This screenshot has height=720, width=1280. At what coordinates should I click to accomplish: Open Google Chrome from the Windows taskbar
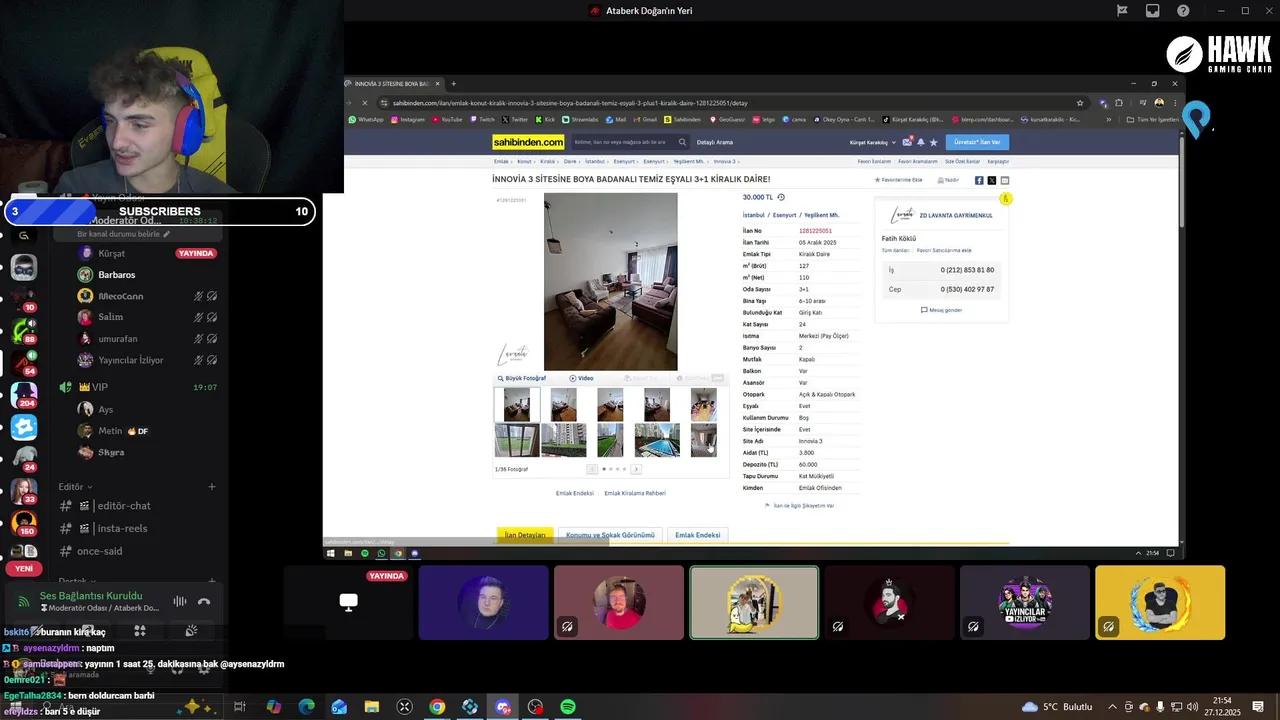[x=437, y=707]
